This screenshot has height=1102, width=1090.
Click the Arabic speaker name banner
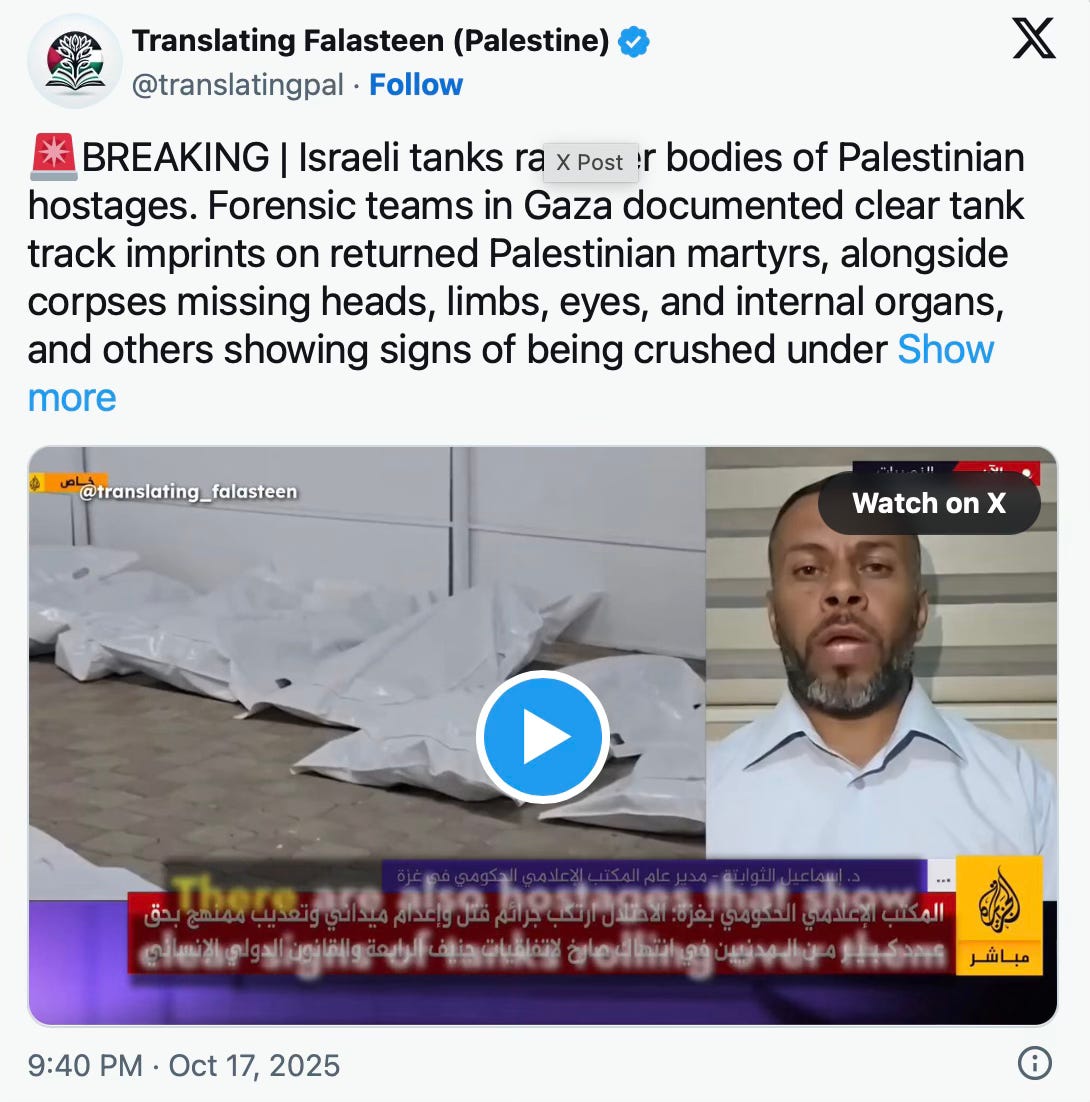point(654,876)
